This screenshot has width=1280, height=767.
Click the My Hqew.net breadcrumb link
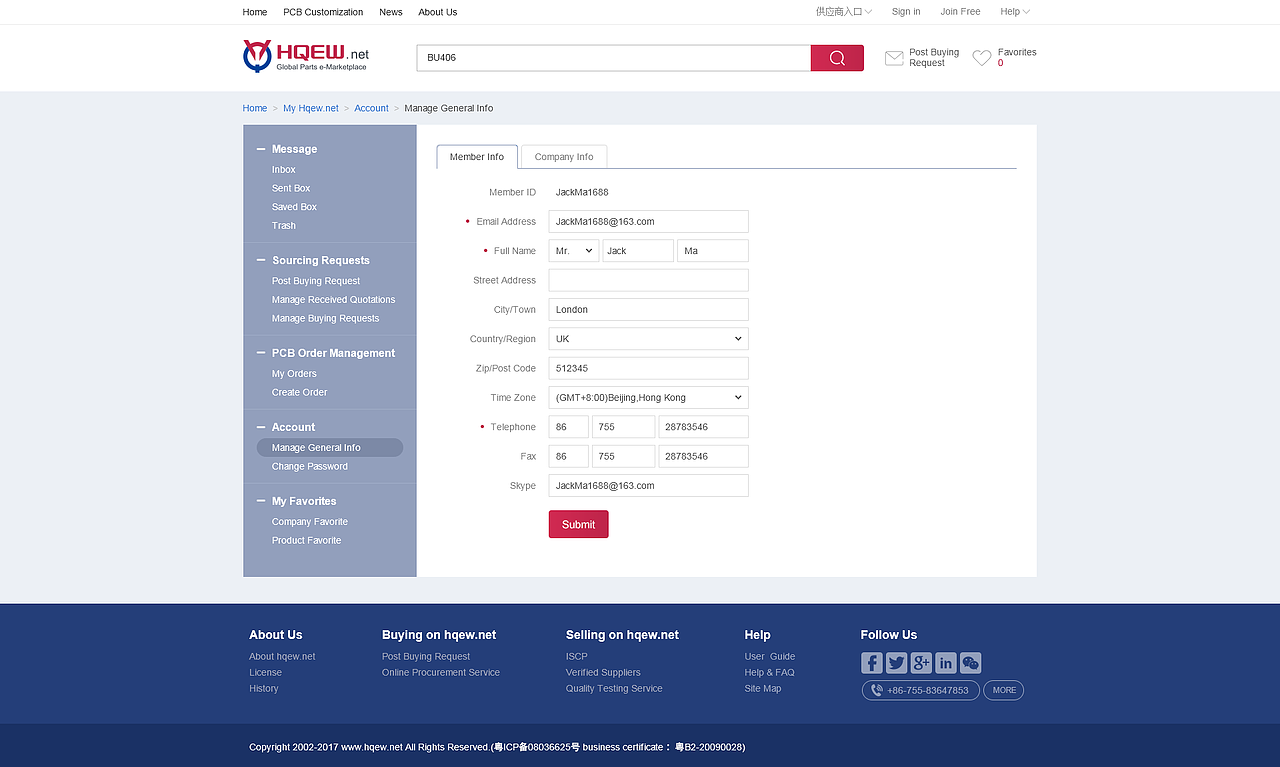(311, 108)
